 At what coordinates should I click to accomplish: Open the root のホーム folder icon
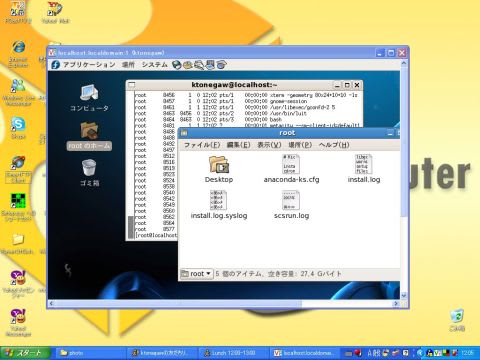[x=89, y=136]
